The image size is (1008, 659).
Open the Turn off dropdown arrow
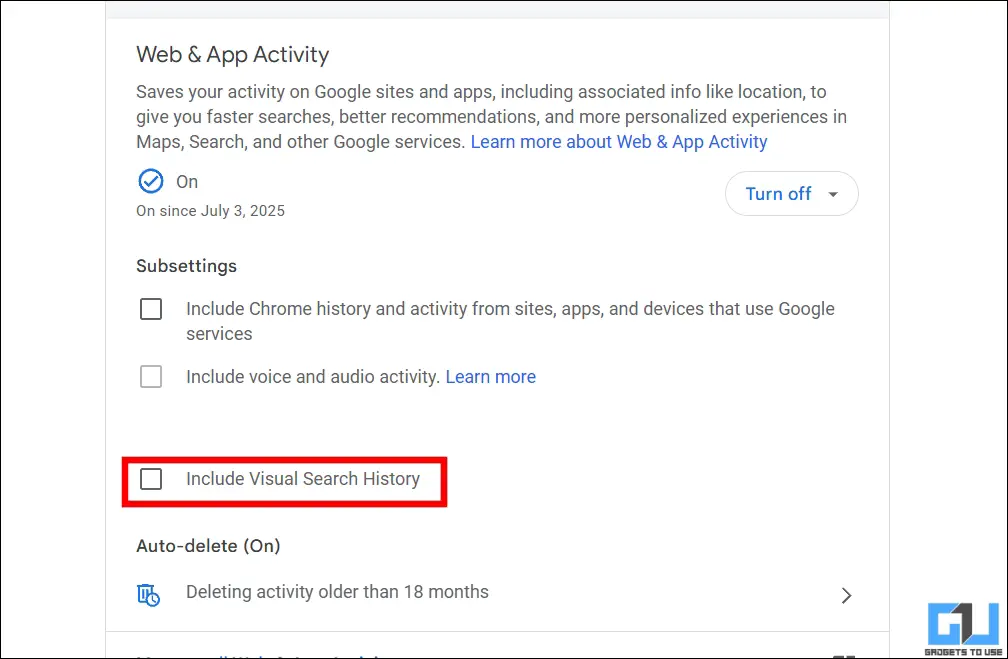coord(833,194)
